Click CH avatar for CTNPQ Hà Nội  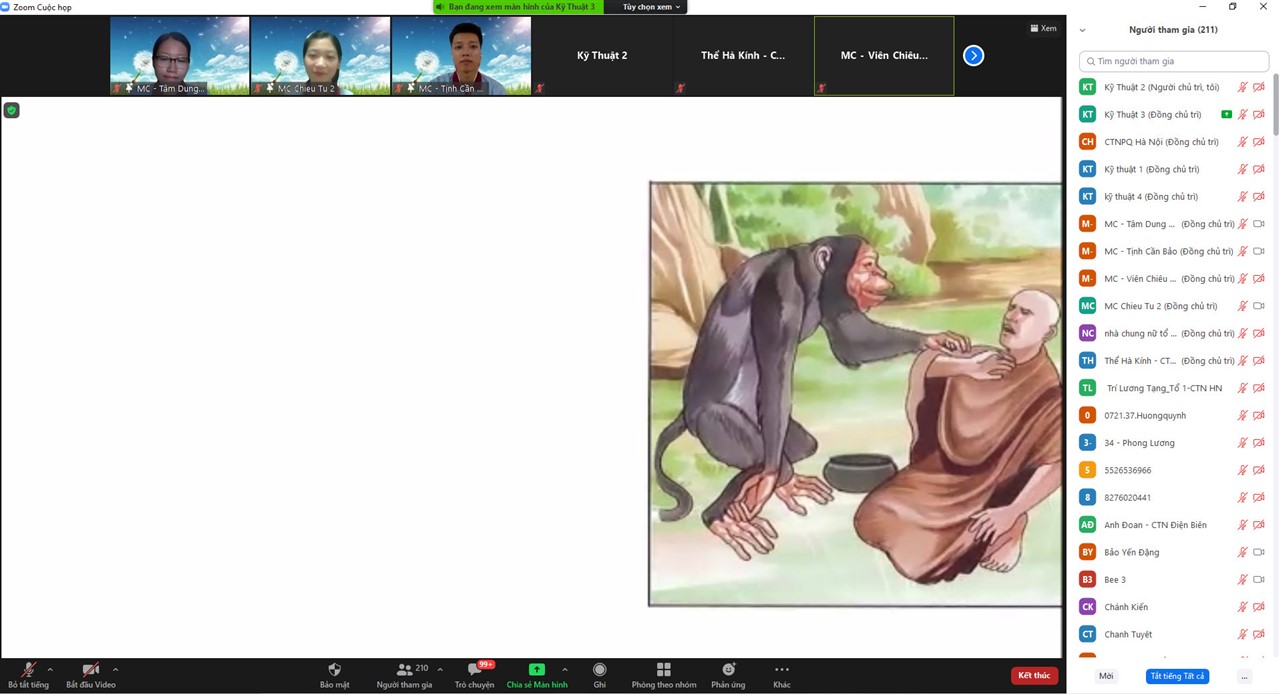point(1088,142)
